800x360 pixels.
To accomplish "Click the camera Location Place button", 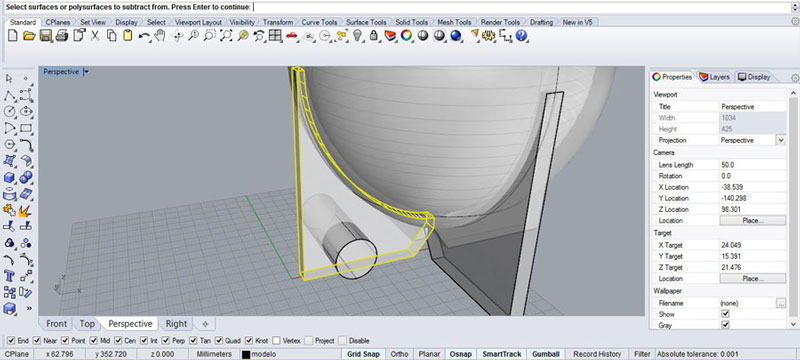I will click(753, 220).
